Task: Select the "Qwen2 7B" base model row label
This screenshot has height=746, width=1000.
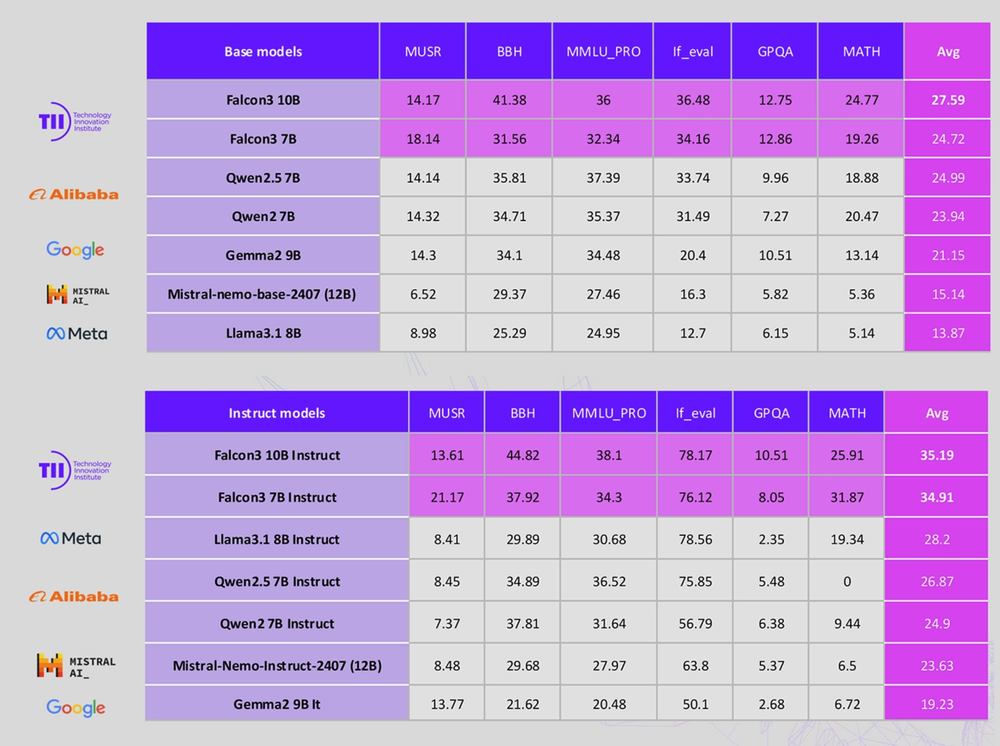Action: pyautogui.click(x=263, y=217)
